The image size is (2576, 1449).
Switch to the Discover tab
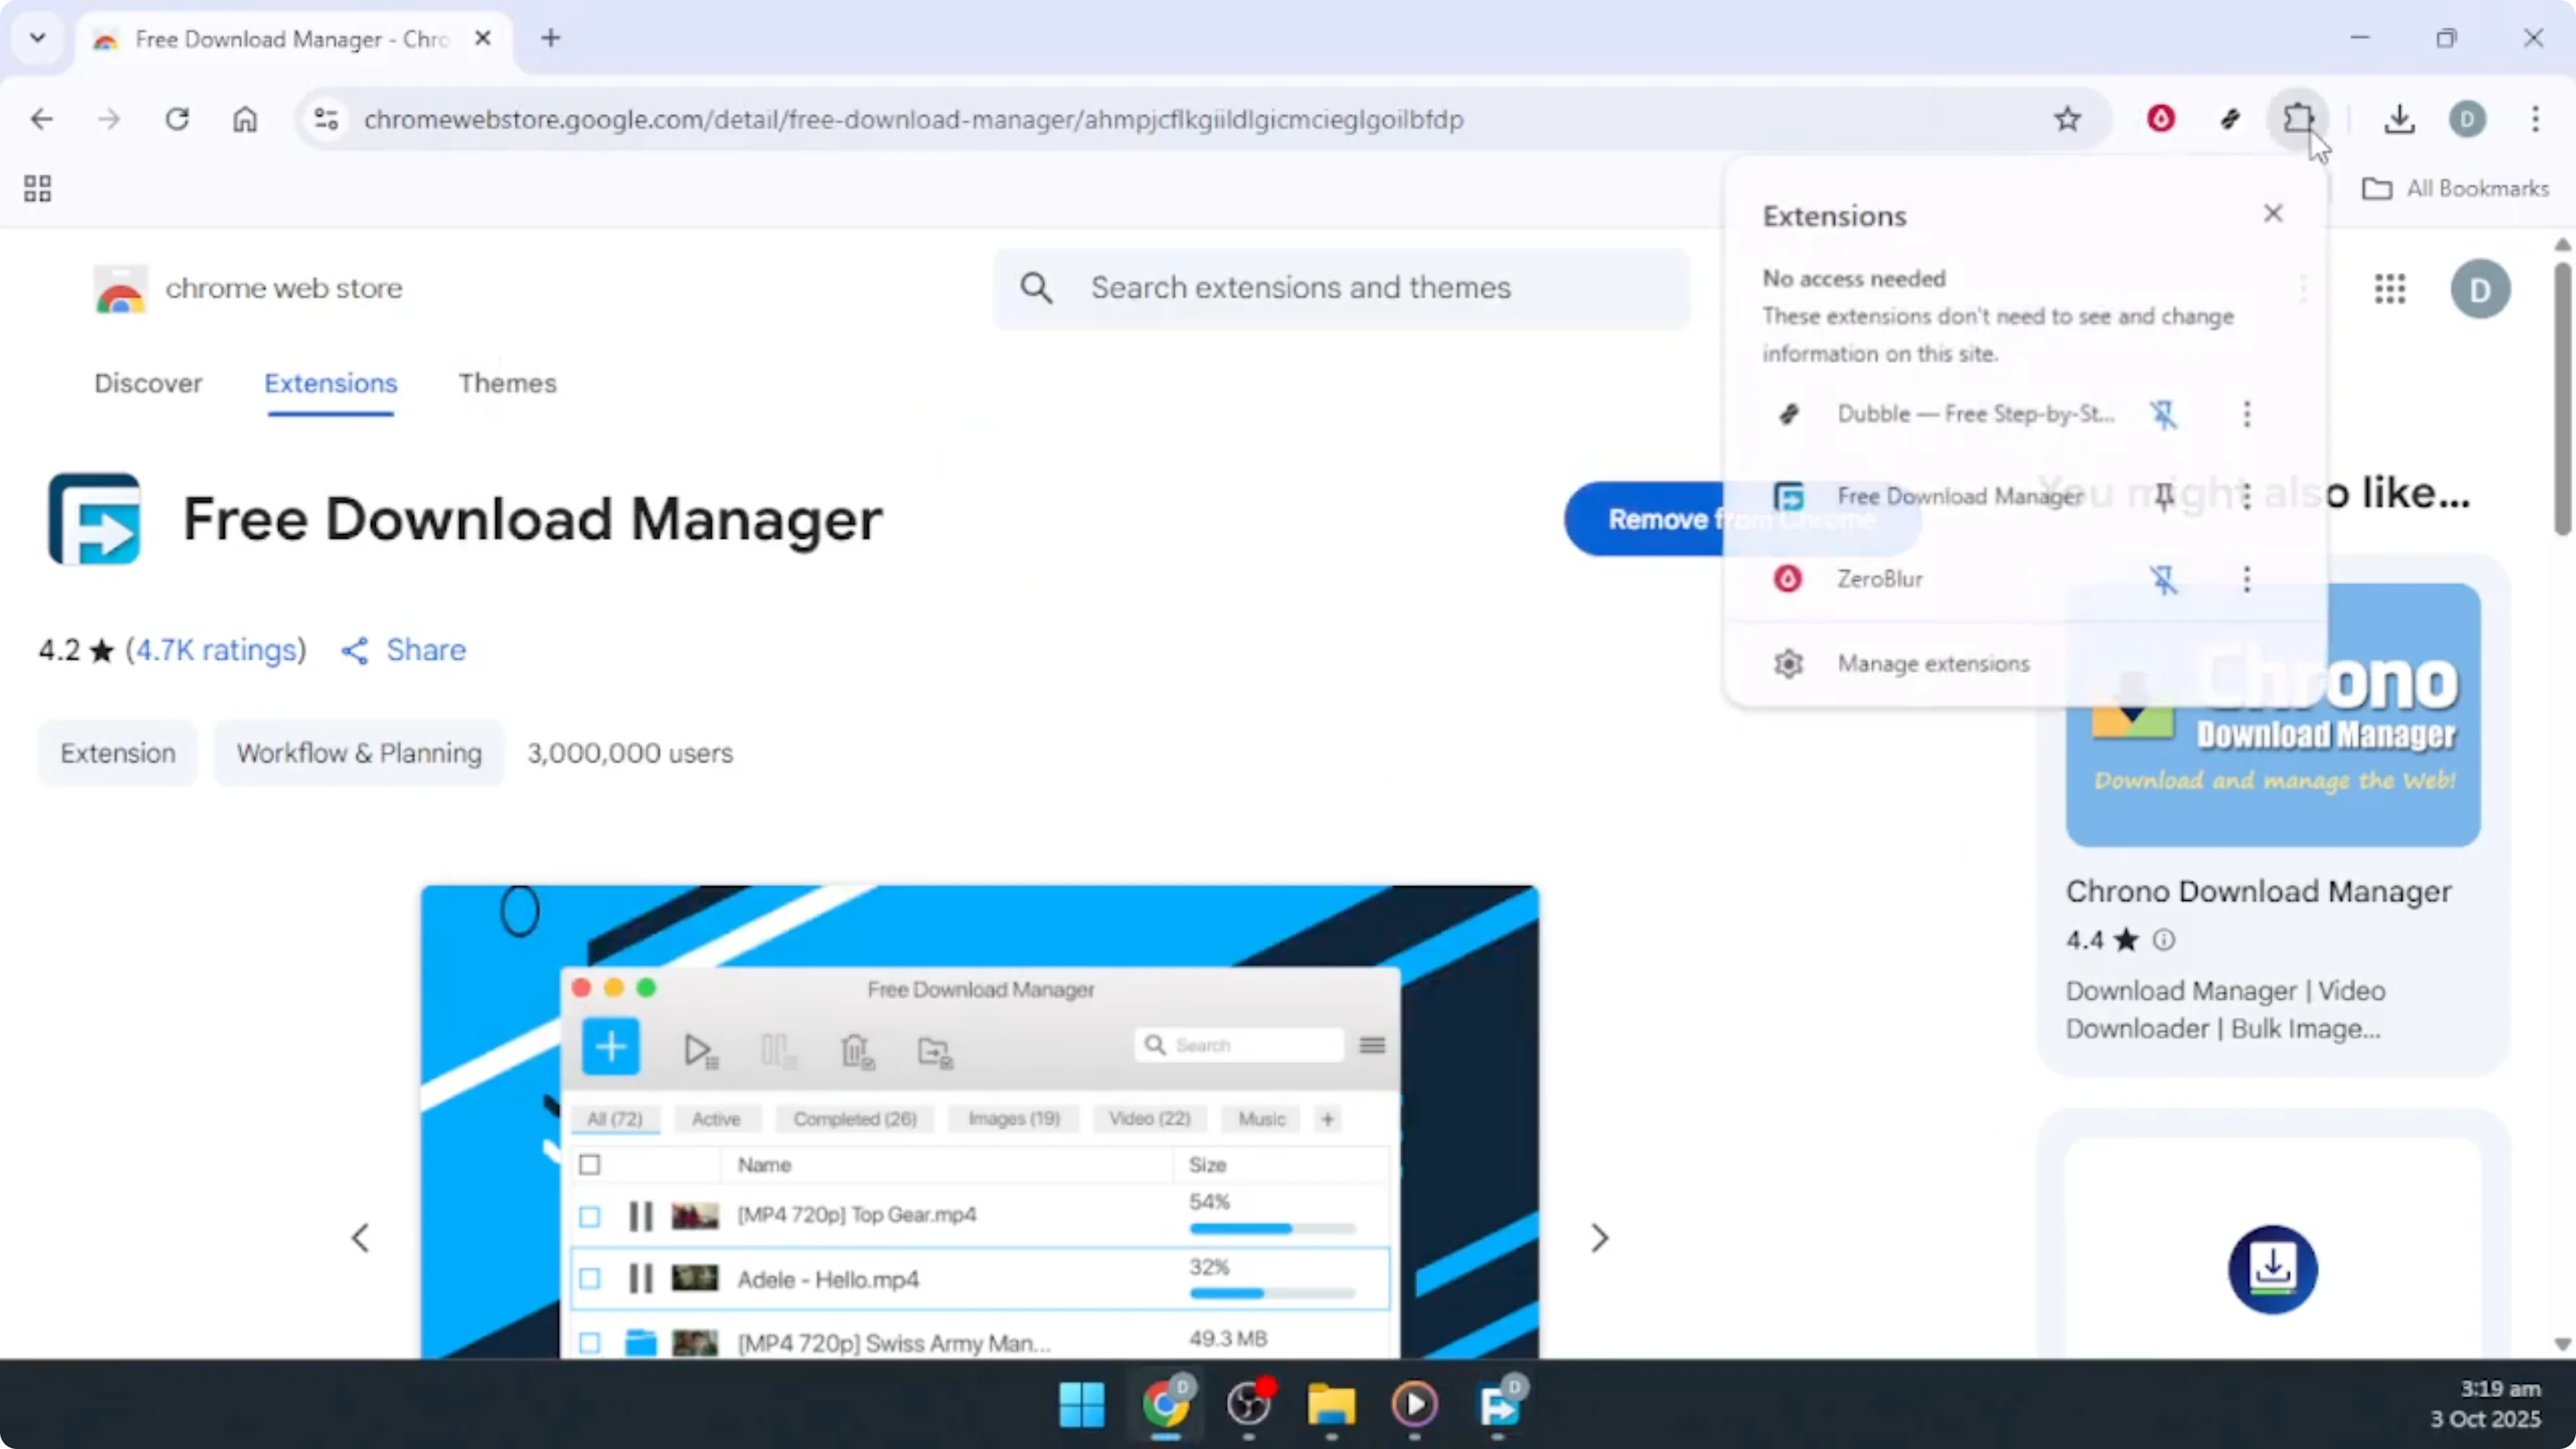coord(149,383)
